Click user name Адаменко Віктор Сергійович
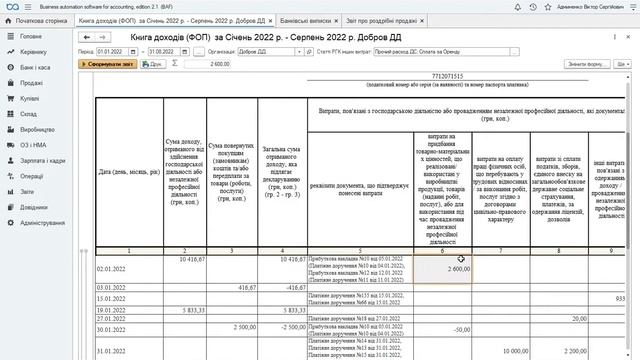 click(x=590, y=7)
